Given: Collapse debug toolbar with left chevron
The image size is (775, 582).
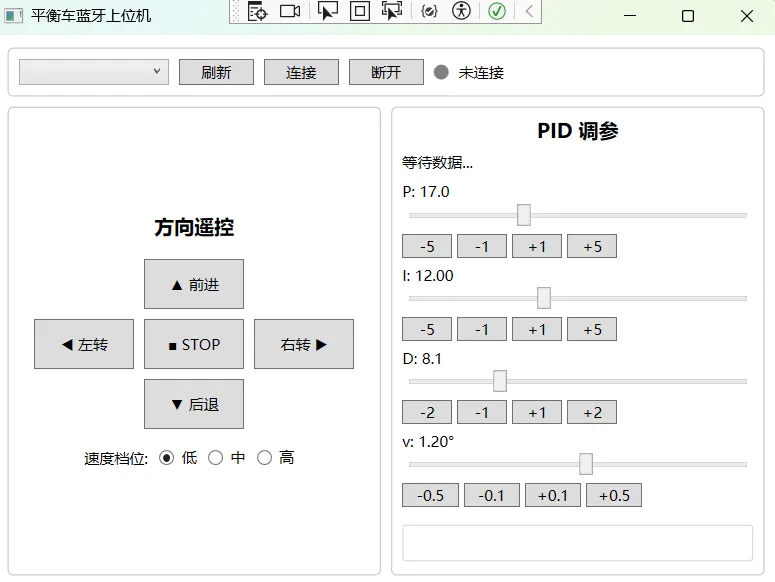Looking at the screenshot, I should point(529,11).
